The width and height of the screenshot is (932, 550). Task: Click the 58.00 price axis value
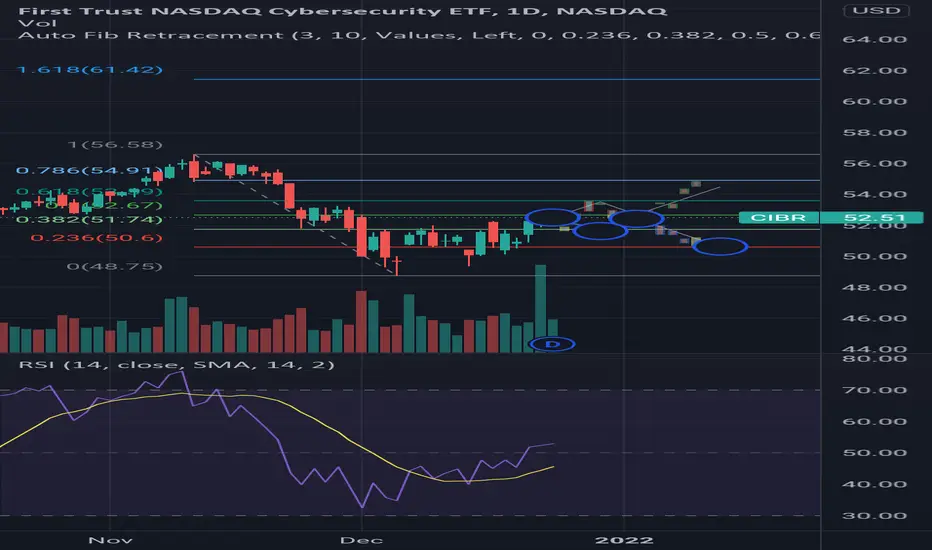[x=874, y=132]
